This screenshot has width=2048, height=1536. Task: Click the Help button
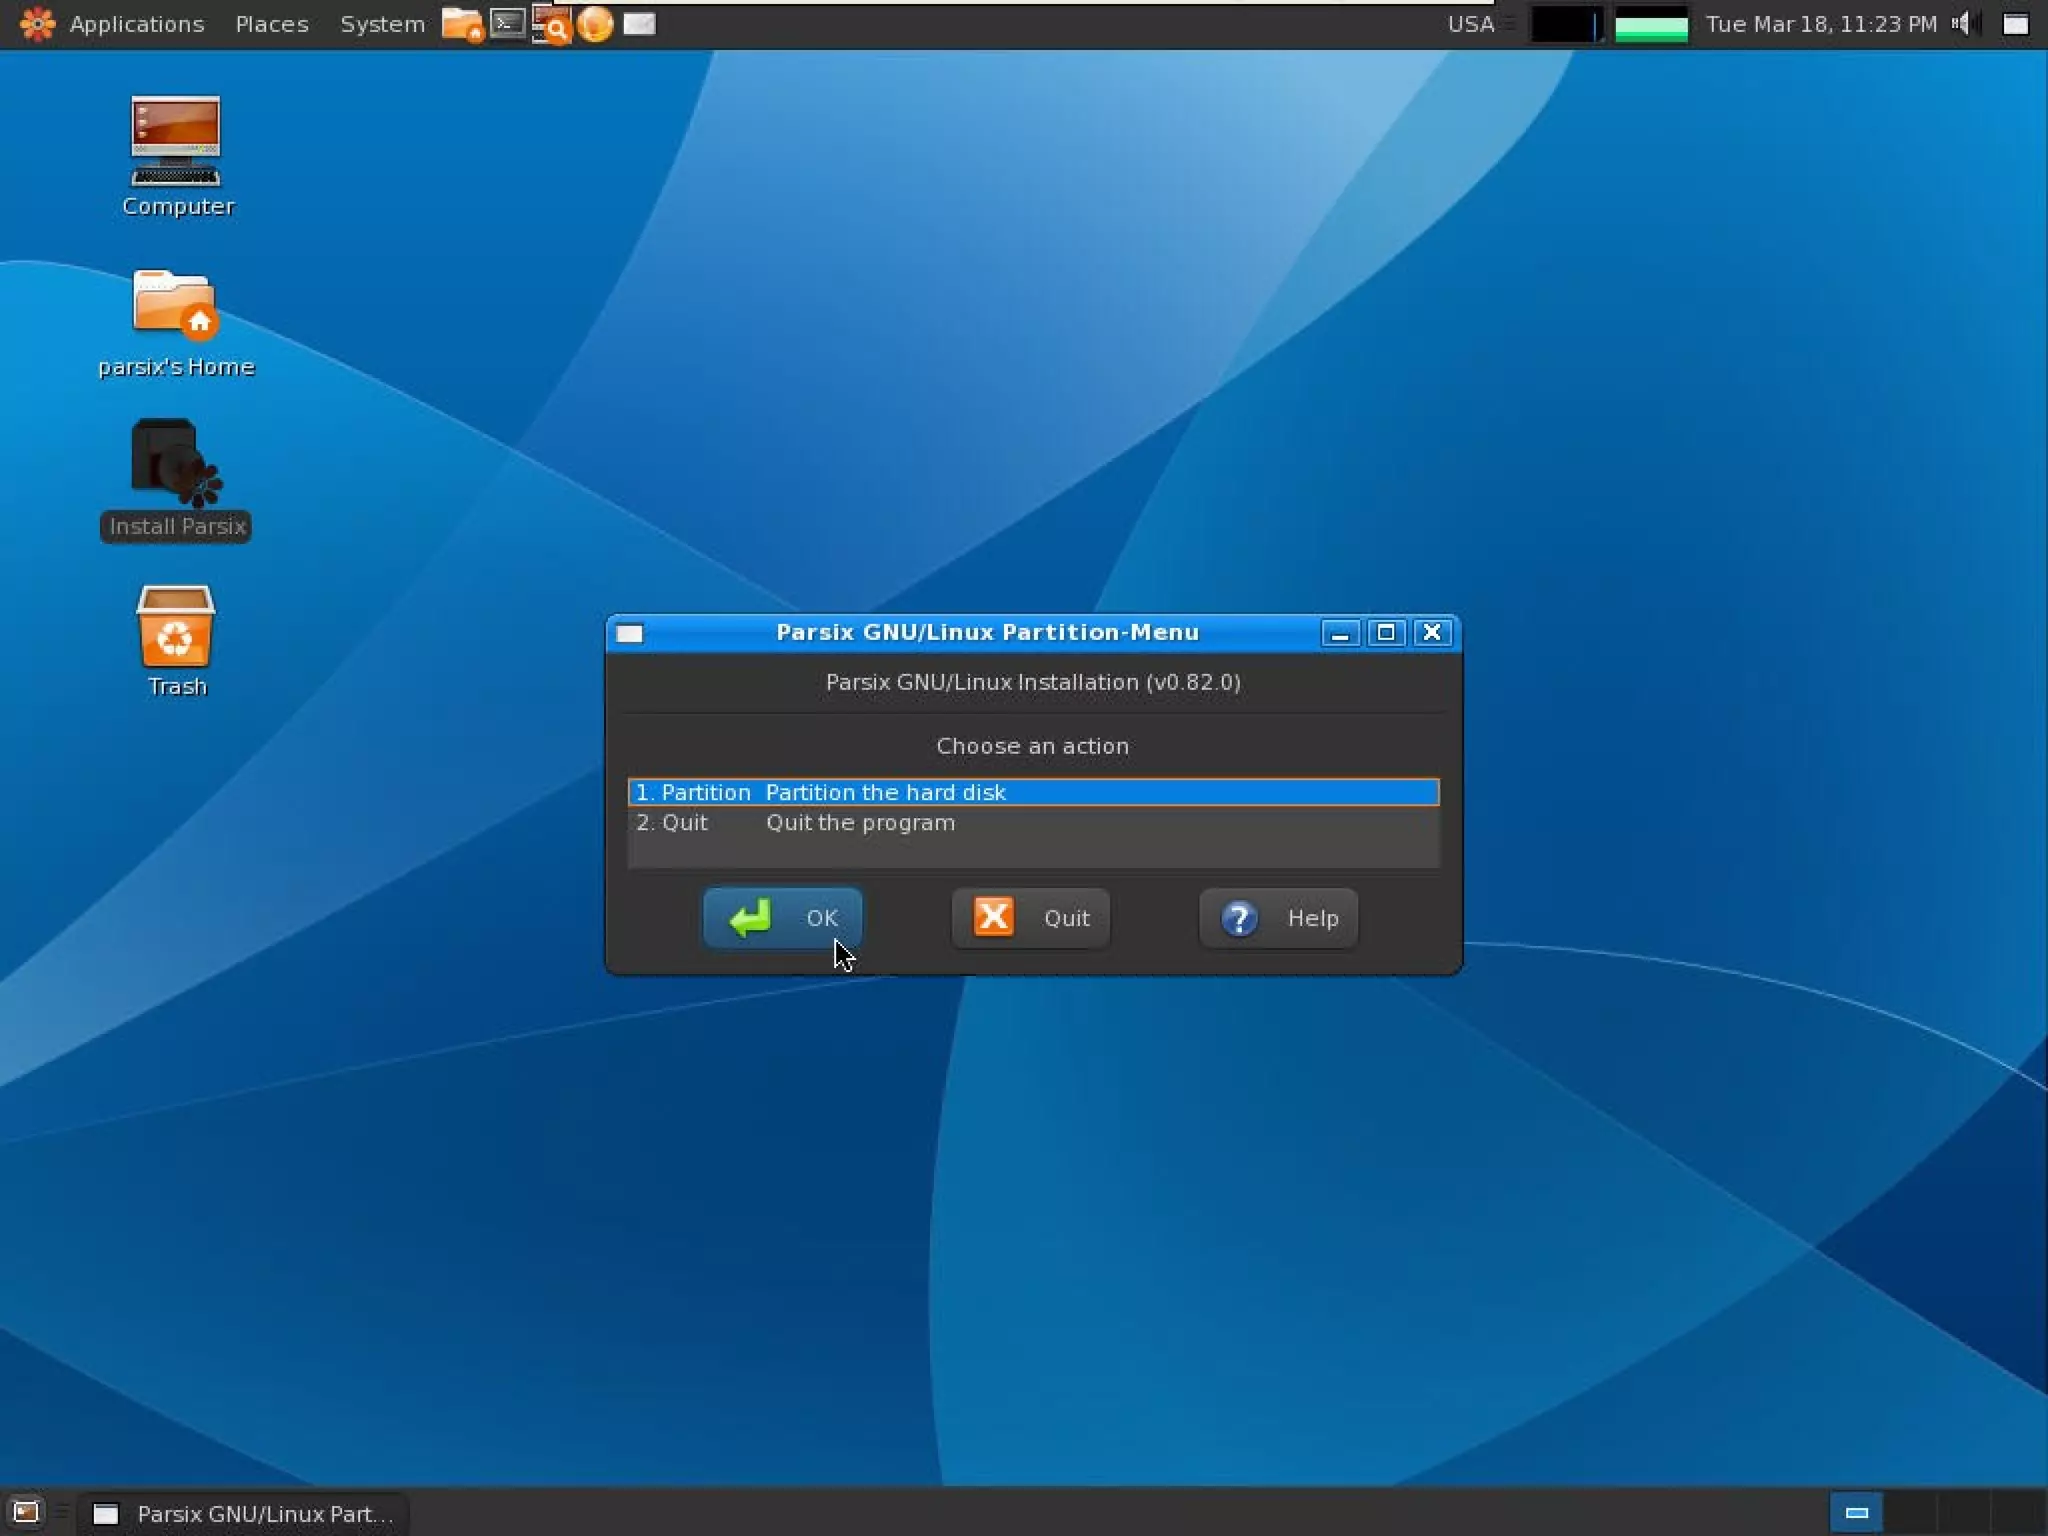coord(1279,918)
